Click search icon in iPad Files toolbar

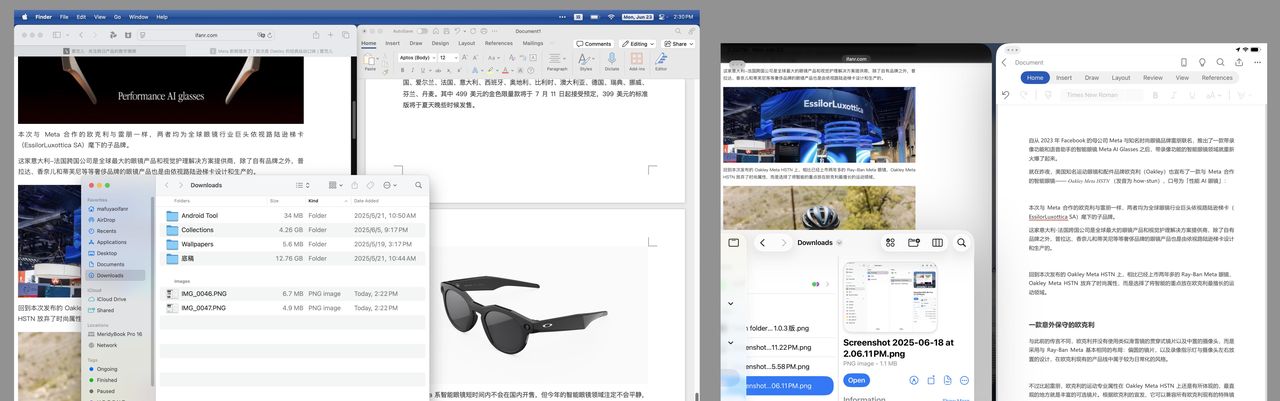click(961, 242)
